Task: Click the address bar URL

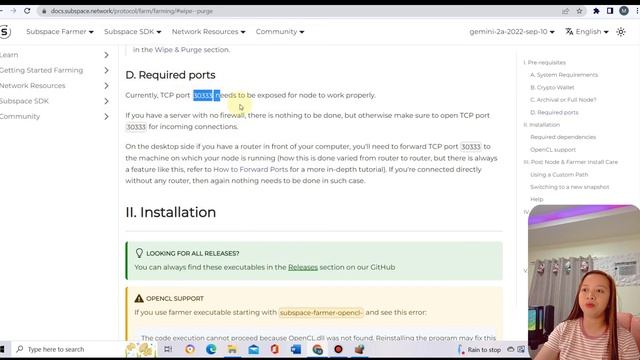Action: click(131, 11)
